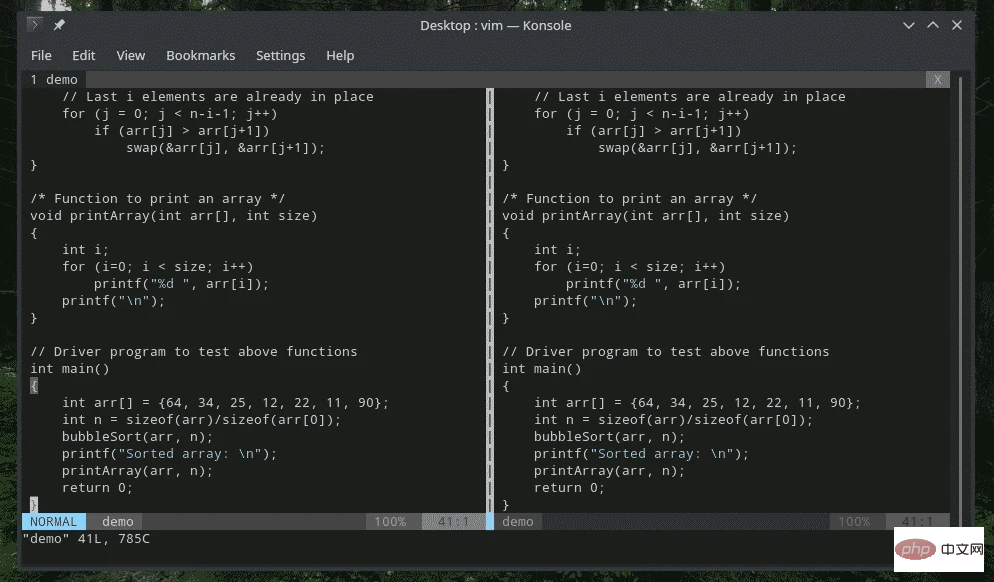This screenshot has width=994, height=582.
Task: Open the Settings menu
Action: [280, 55]
